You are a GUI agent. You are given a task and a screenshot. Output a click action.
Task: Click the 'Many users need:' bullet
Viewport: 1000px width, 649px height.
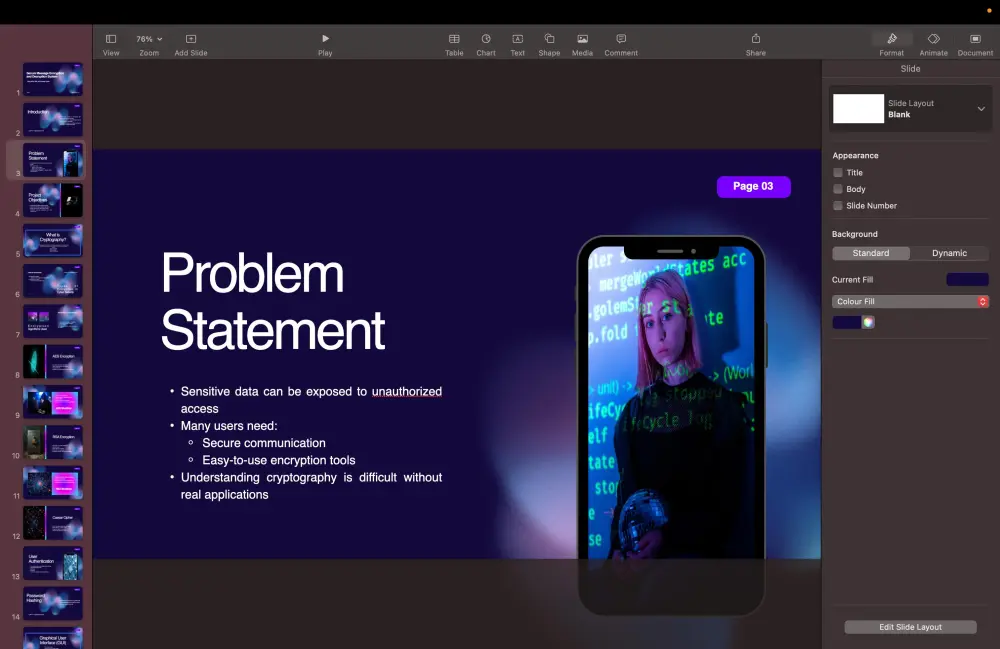click(229, 426)
